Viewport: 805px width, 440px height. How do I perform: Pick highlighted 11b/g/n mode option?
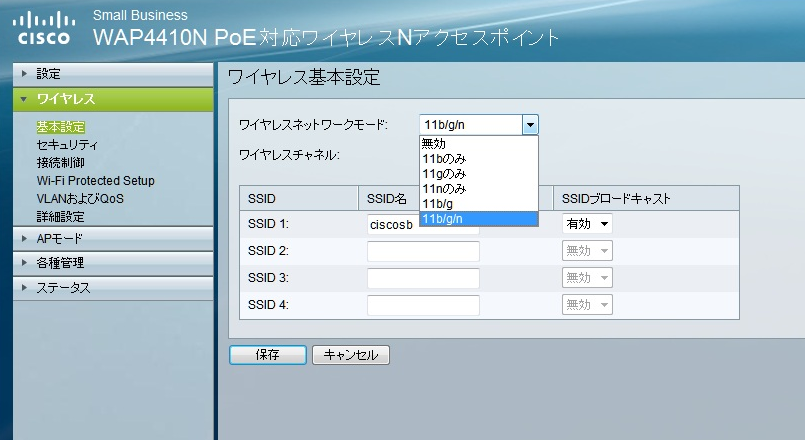pyautogui.click(x=478, y=219)
